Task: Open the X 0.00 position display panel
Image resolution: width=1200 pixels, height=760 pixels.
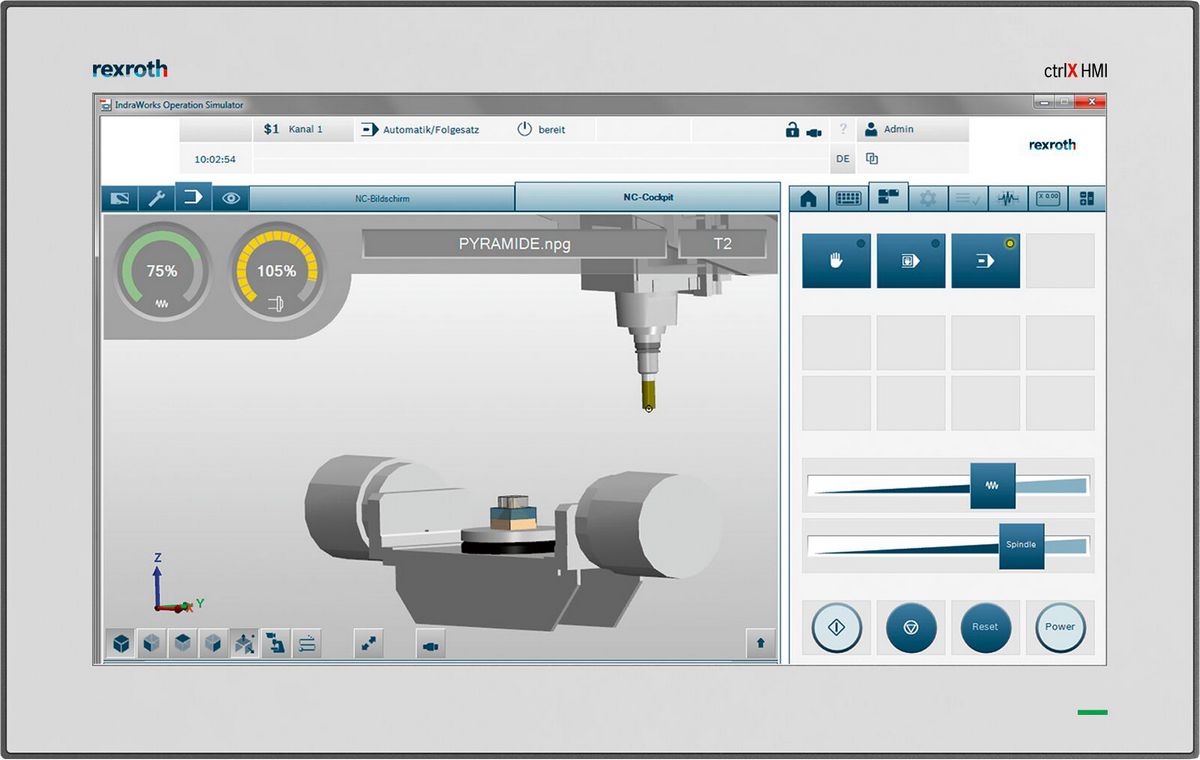Action: point(1047,199)
